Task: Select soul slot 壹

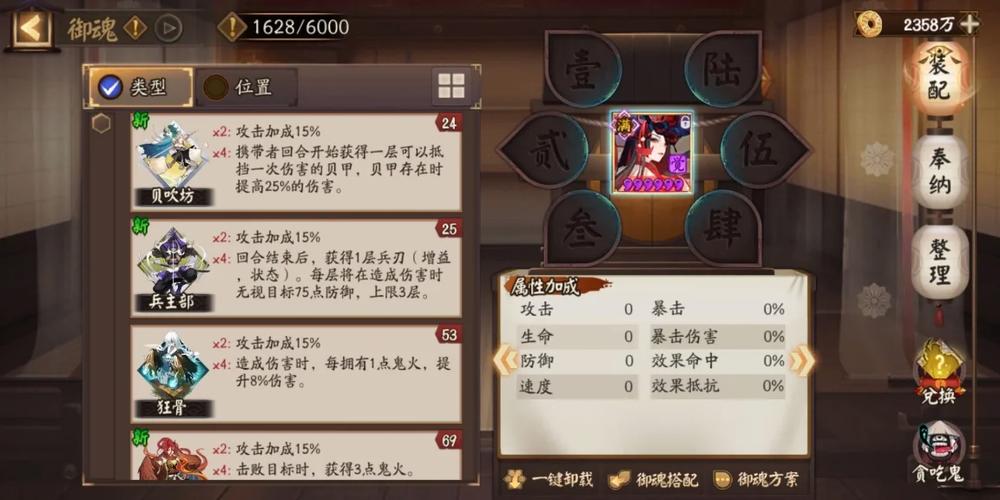Action: 582,69
